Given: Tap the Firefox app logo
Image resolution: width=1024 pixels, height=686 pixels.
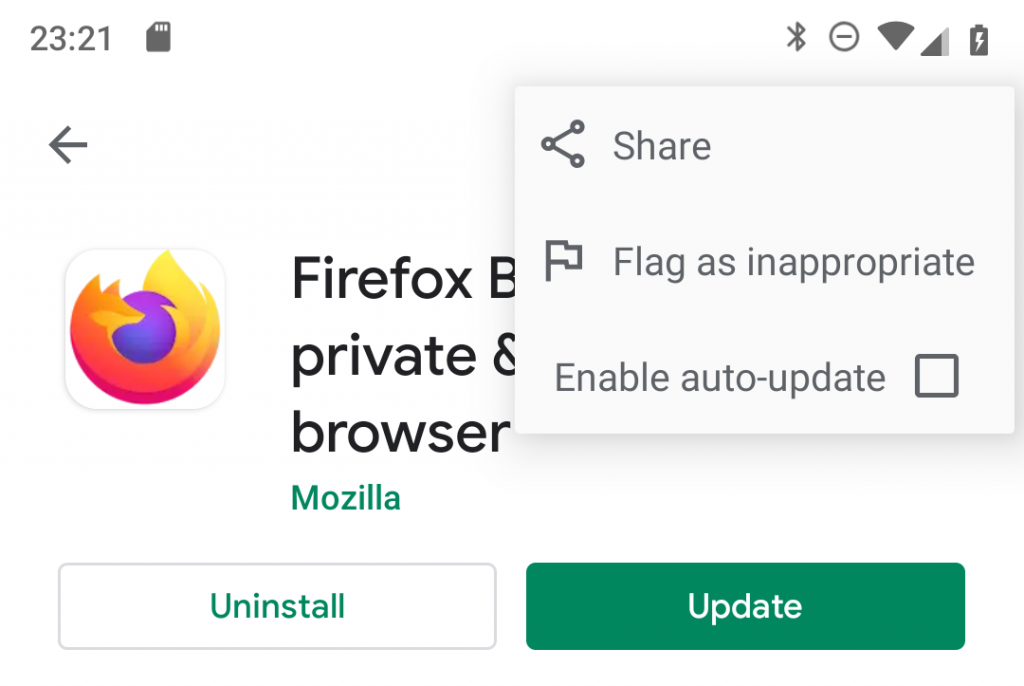Looking at the screenshot, I should point(145,329).
